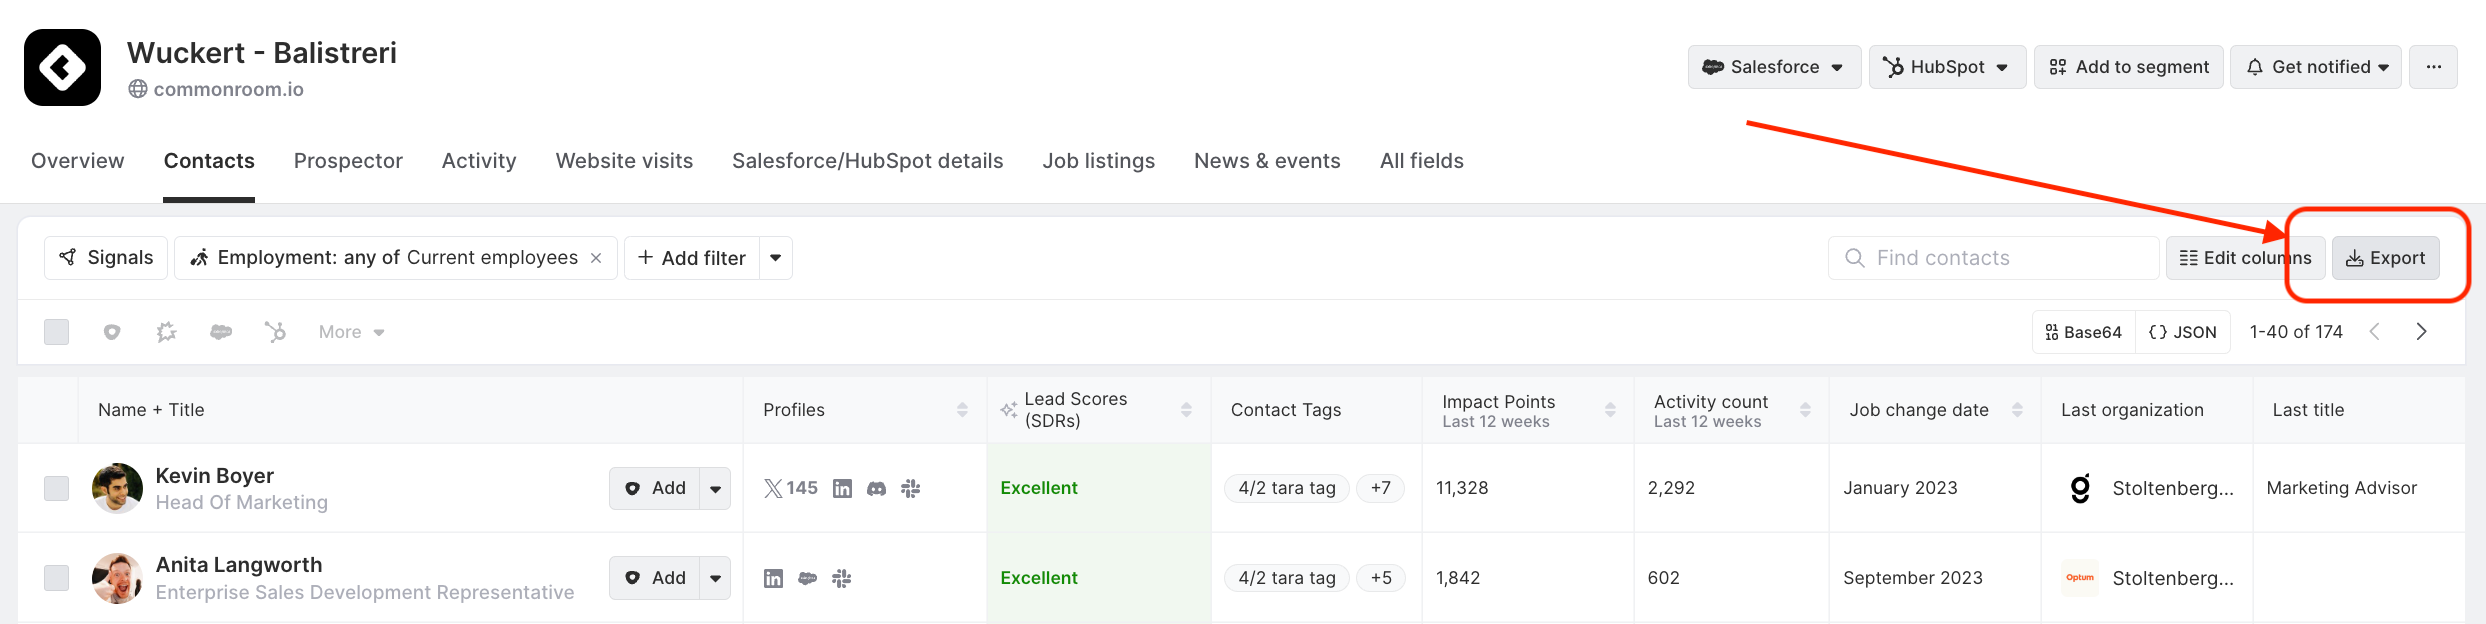Select Kevin Boyer's row checkbox

57,488
